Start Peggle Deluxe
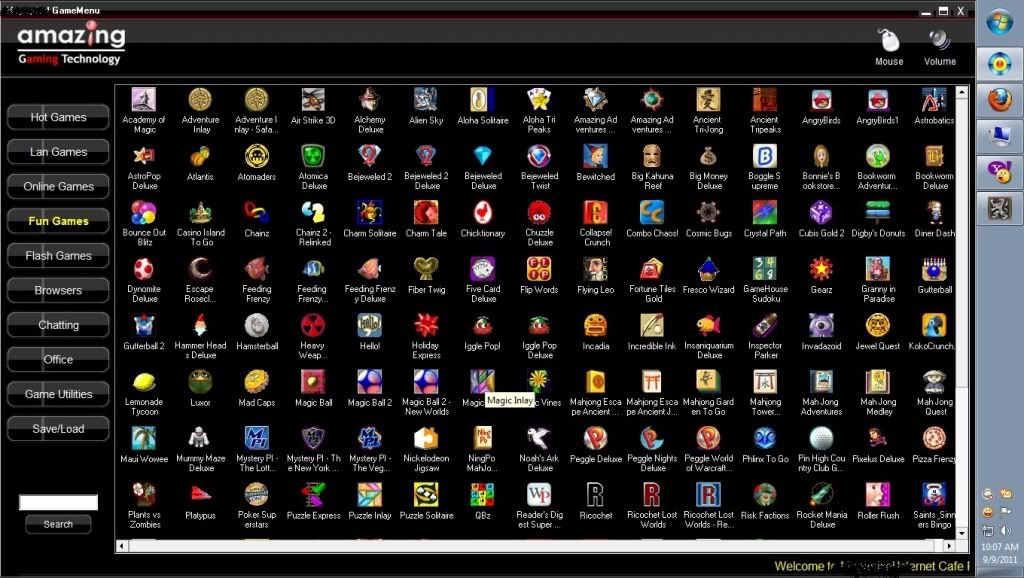The height and width of the screenshot is (578, 1024). 596,439
